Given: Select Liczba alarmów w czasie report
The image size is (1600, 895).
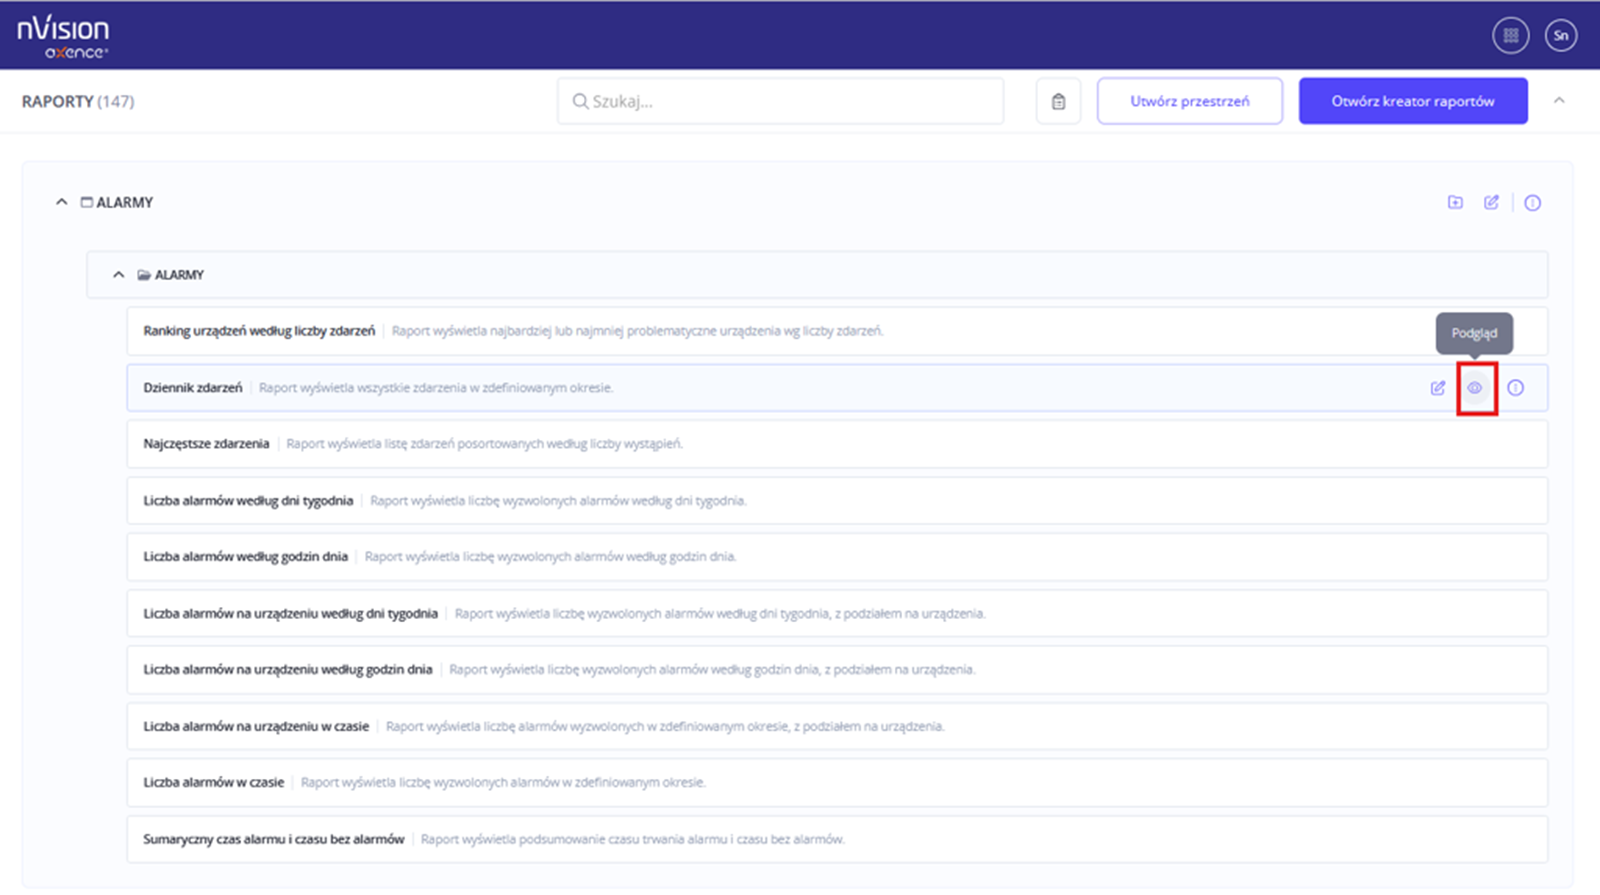Looking at the screenshot, I should [x=213, y=783].
